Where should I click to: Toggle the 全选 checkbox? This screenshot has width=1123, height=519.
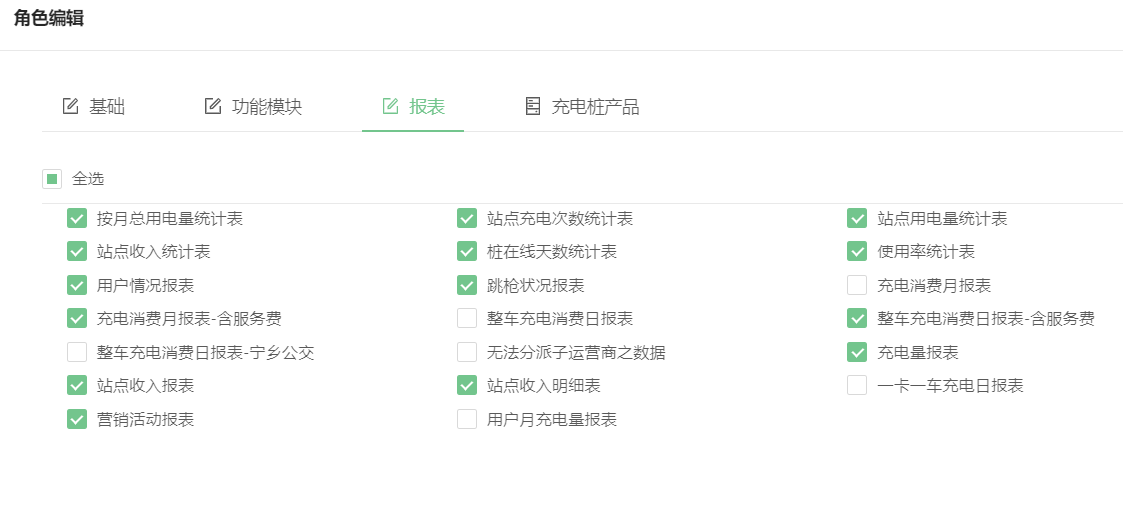click(52, 179)
